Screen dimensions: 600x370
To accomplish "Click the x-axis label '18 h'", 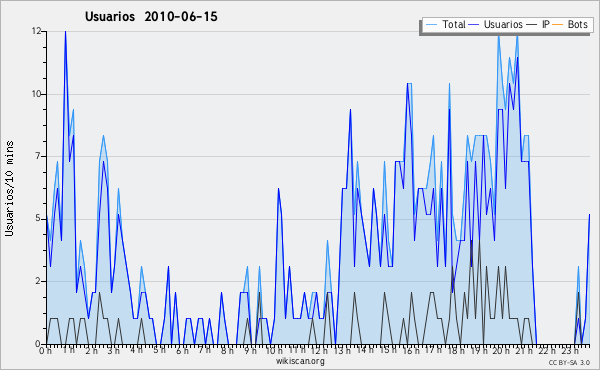I will [456, 350].
